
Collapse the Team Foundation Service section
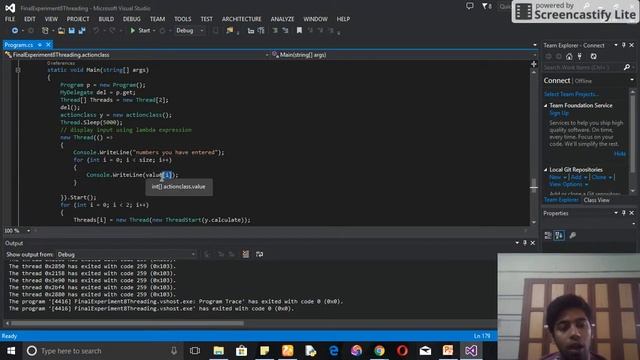point(546,106)
